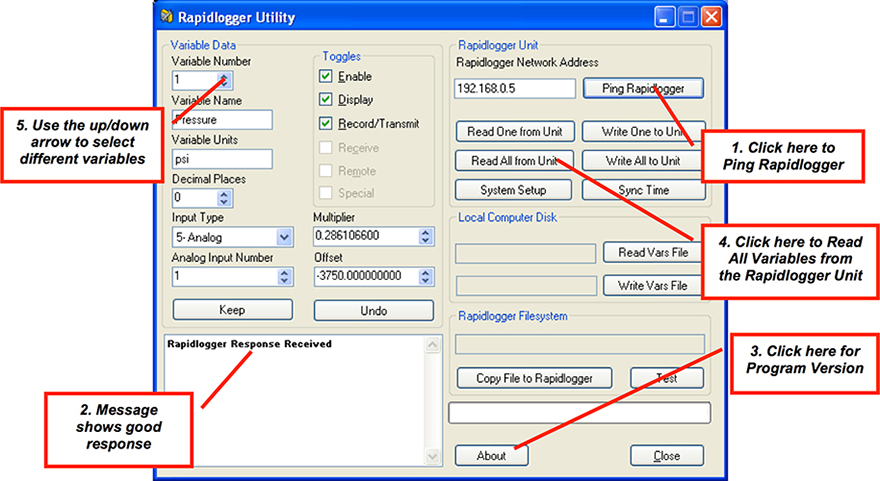The image size is (880, 481).
Task: Click the Sync Time button
Action: pos(643,190)
